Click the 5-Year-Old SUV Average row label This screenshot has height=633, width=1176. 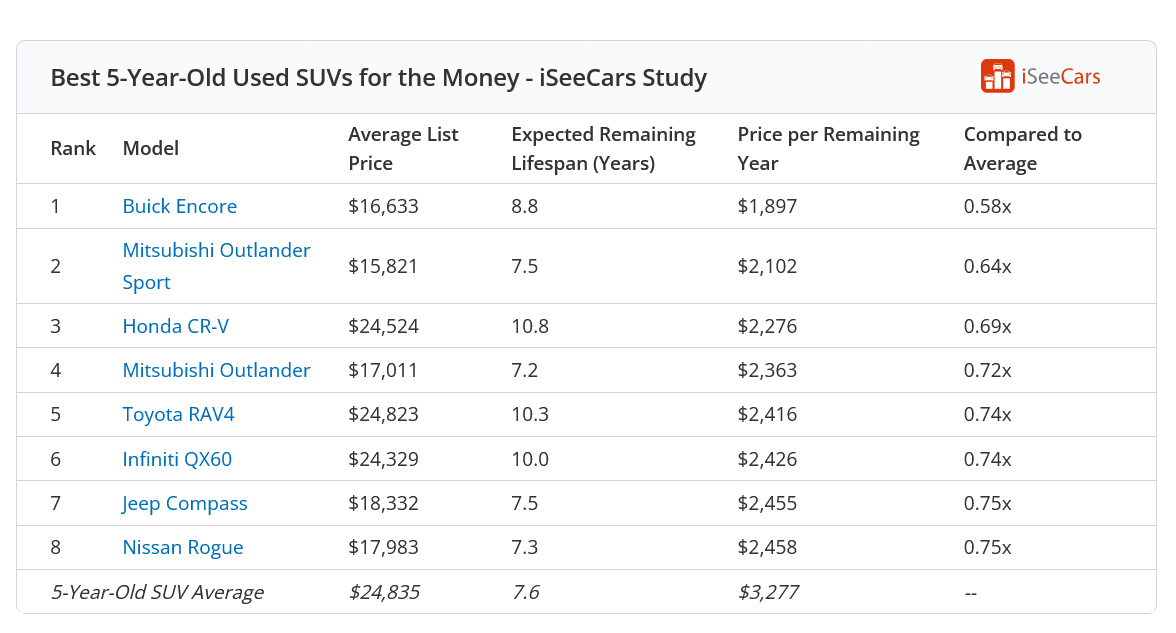click(157, 592)
